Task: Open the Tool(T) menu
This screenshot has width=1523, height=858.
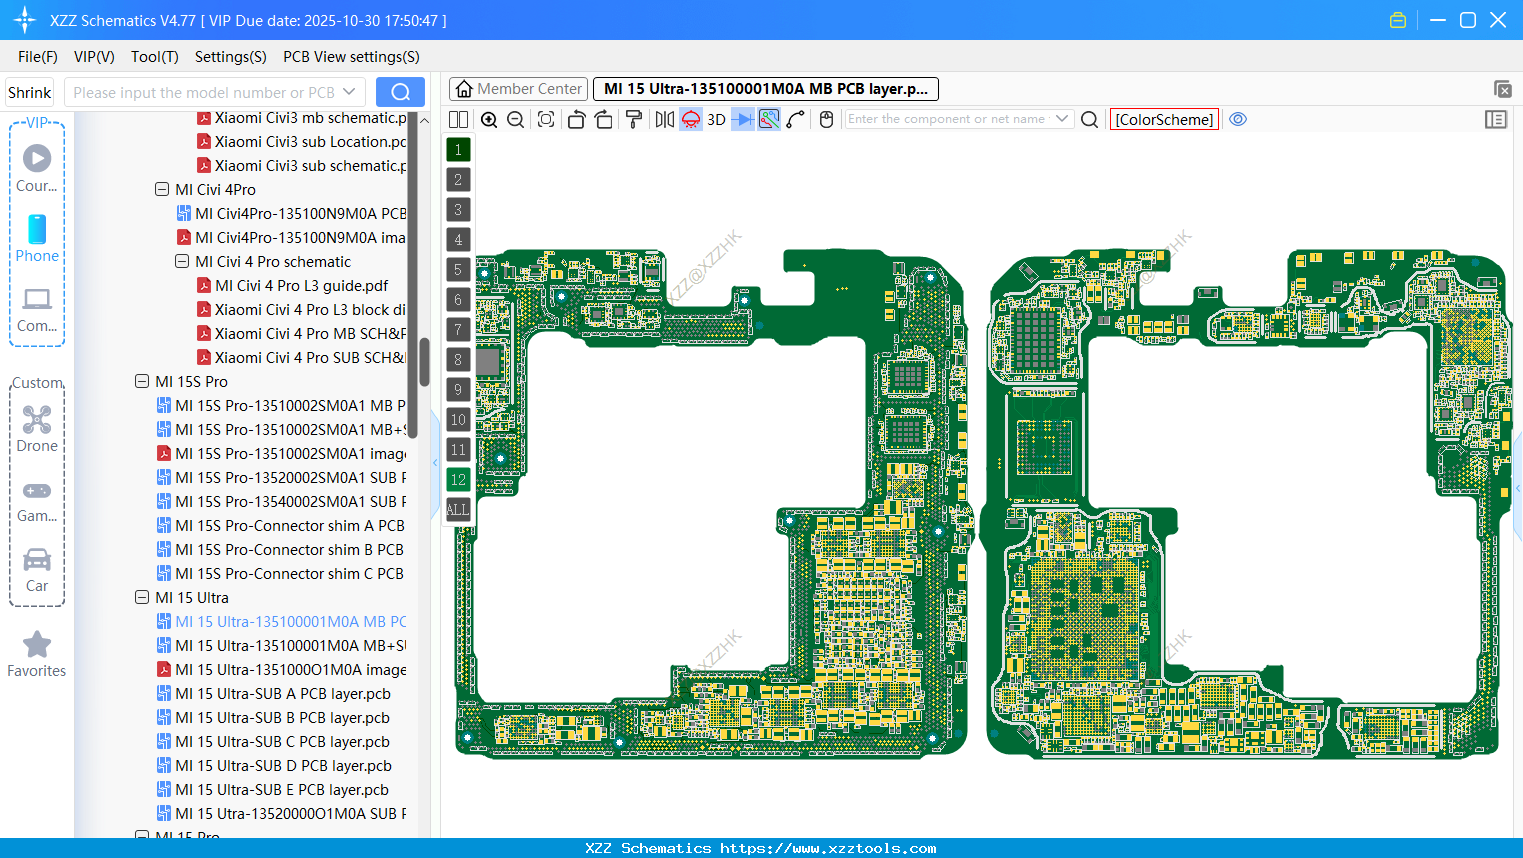Action: pos(154,57)
